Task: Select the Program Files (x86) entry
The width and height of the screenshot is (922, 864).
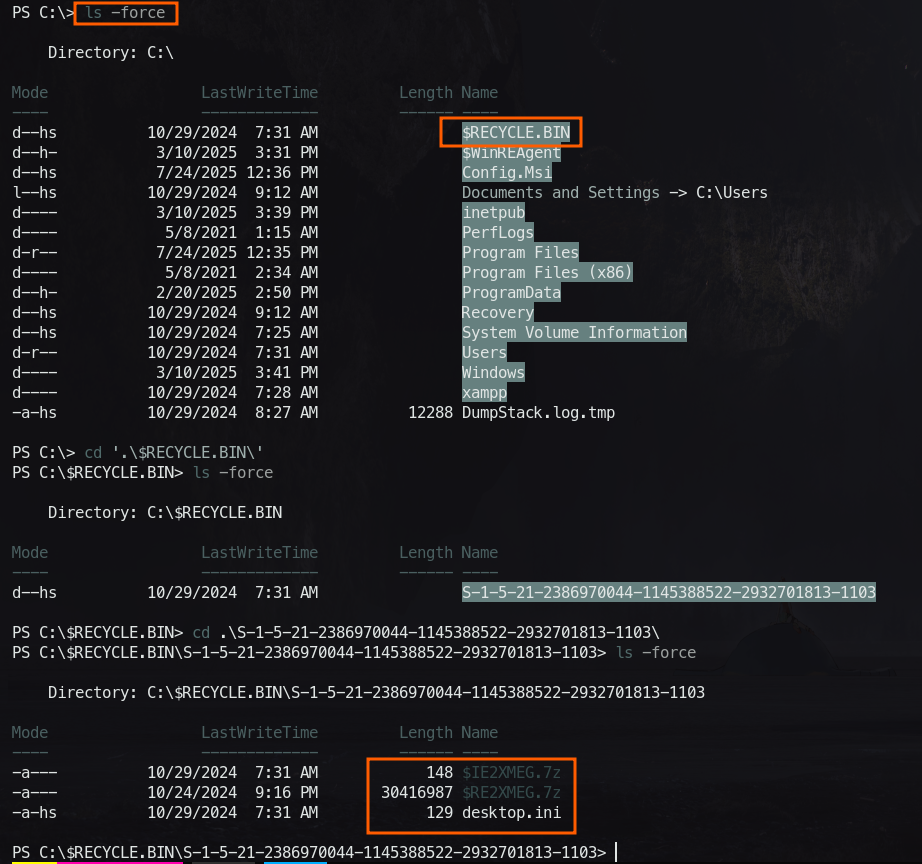Action: pos(547,272)
